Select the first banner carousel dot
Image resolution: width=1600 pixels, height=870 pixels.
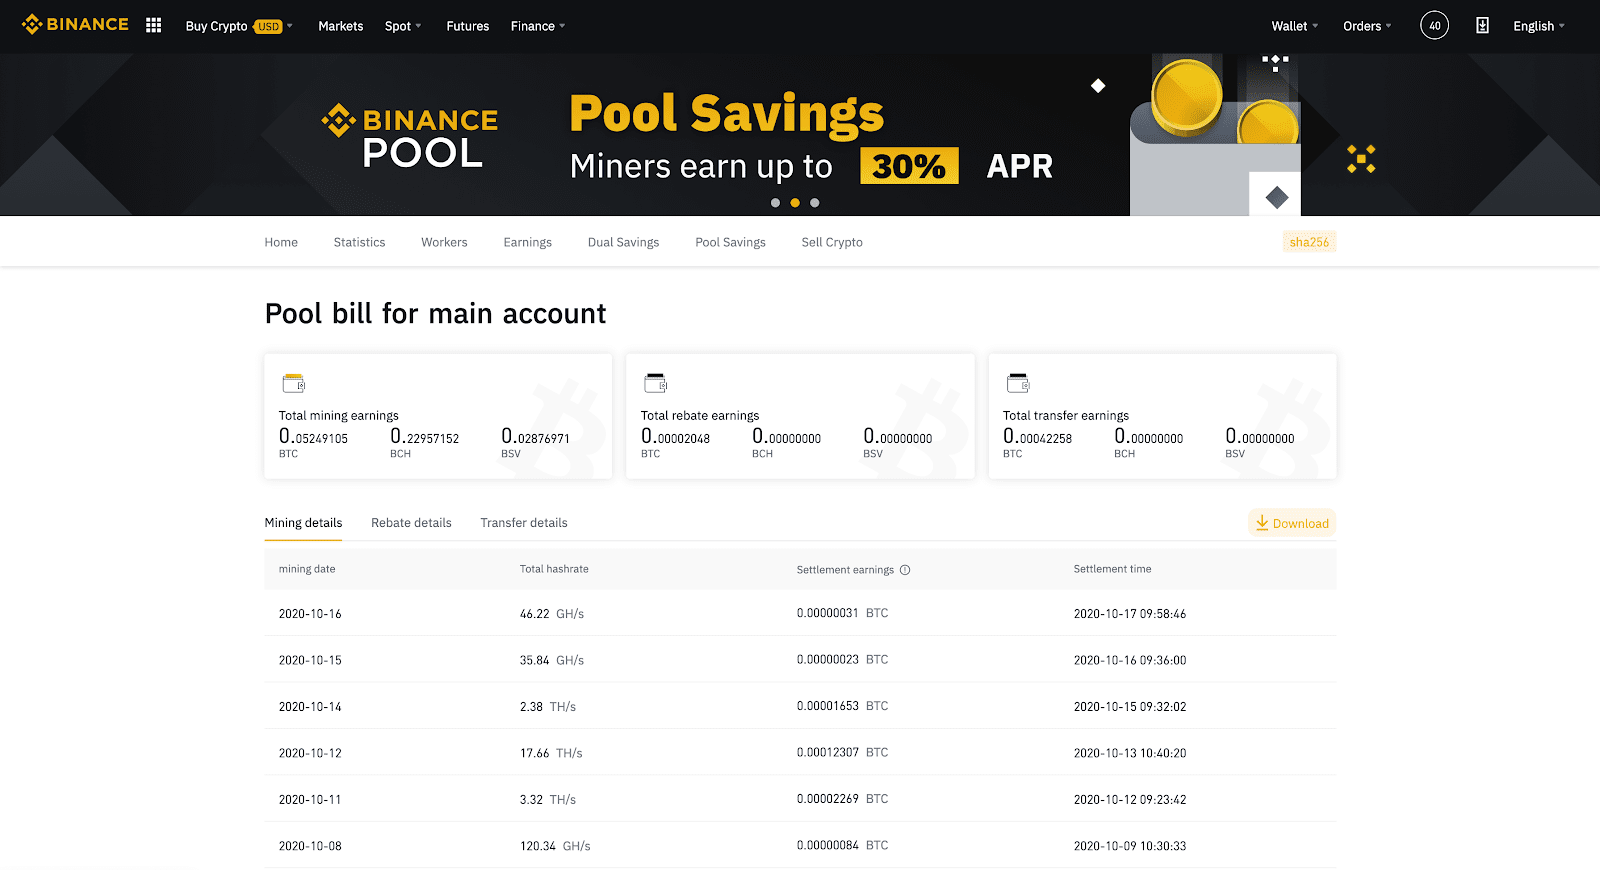(x=775, y=203)
